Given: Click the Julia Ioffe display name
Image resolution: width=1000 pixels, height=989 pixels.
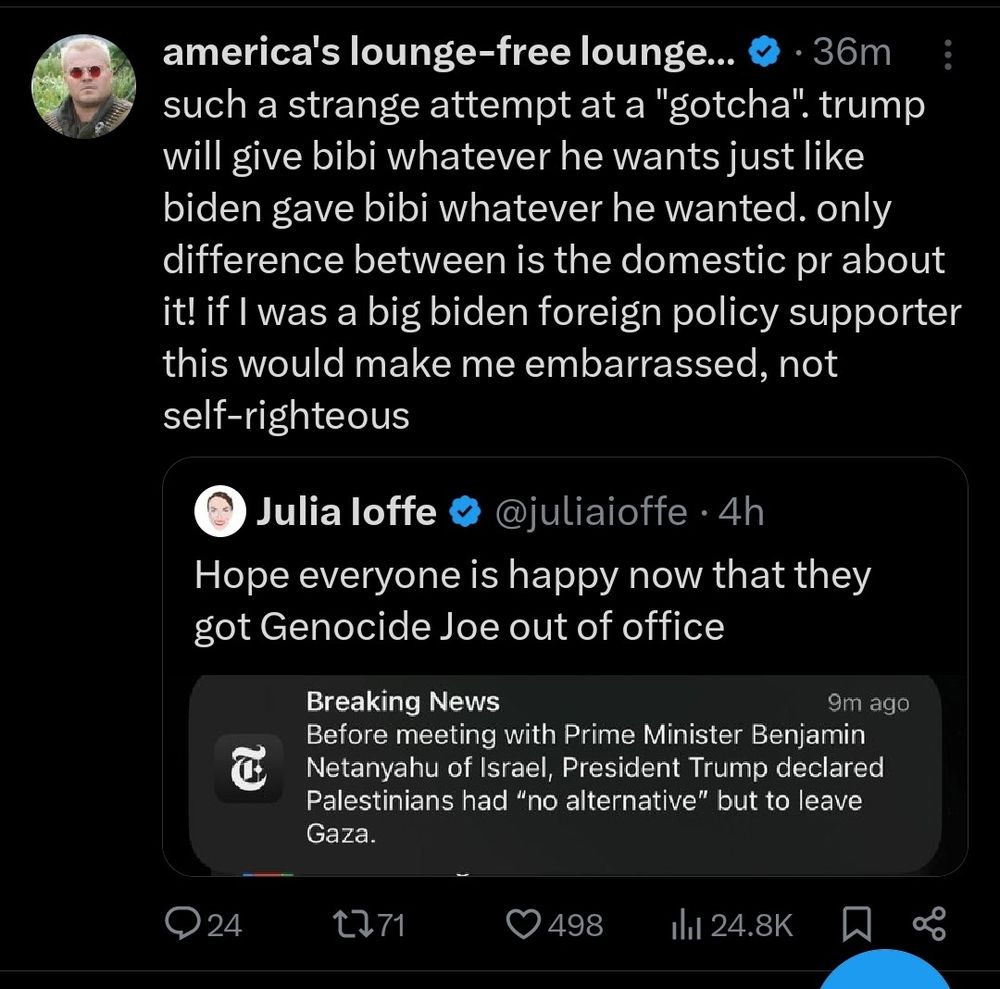Looking at the screenshot, I should coord(347,512).
